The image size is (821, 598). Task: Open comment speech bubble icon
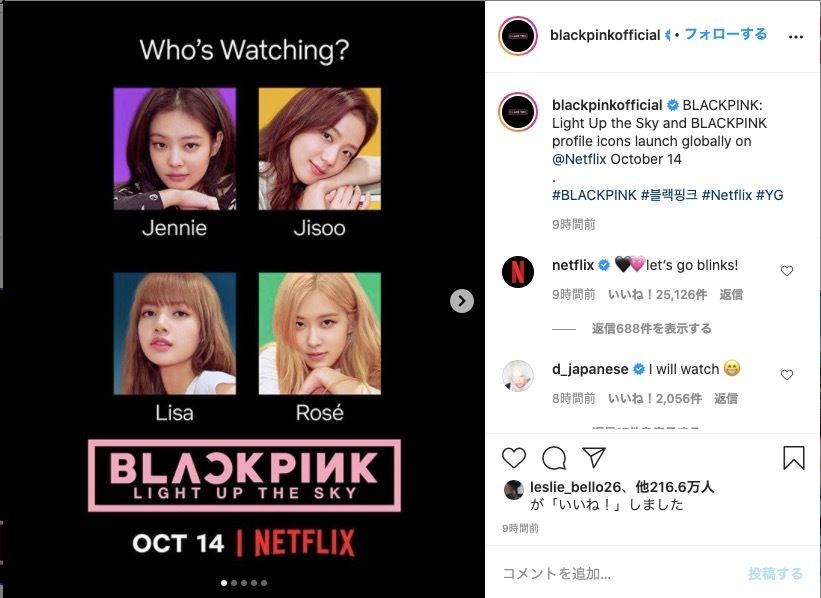[x=554, y=458]
